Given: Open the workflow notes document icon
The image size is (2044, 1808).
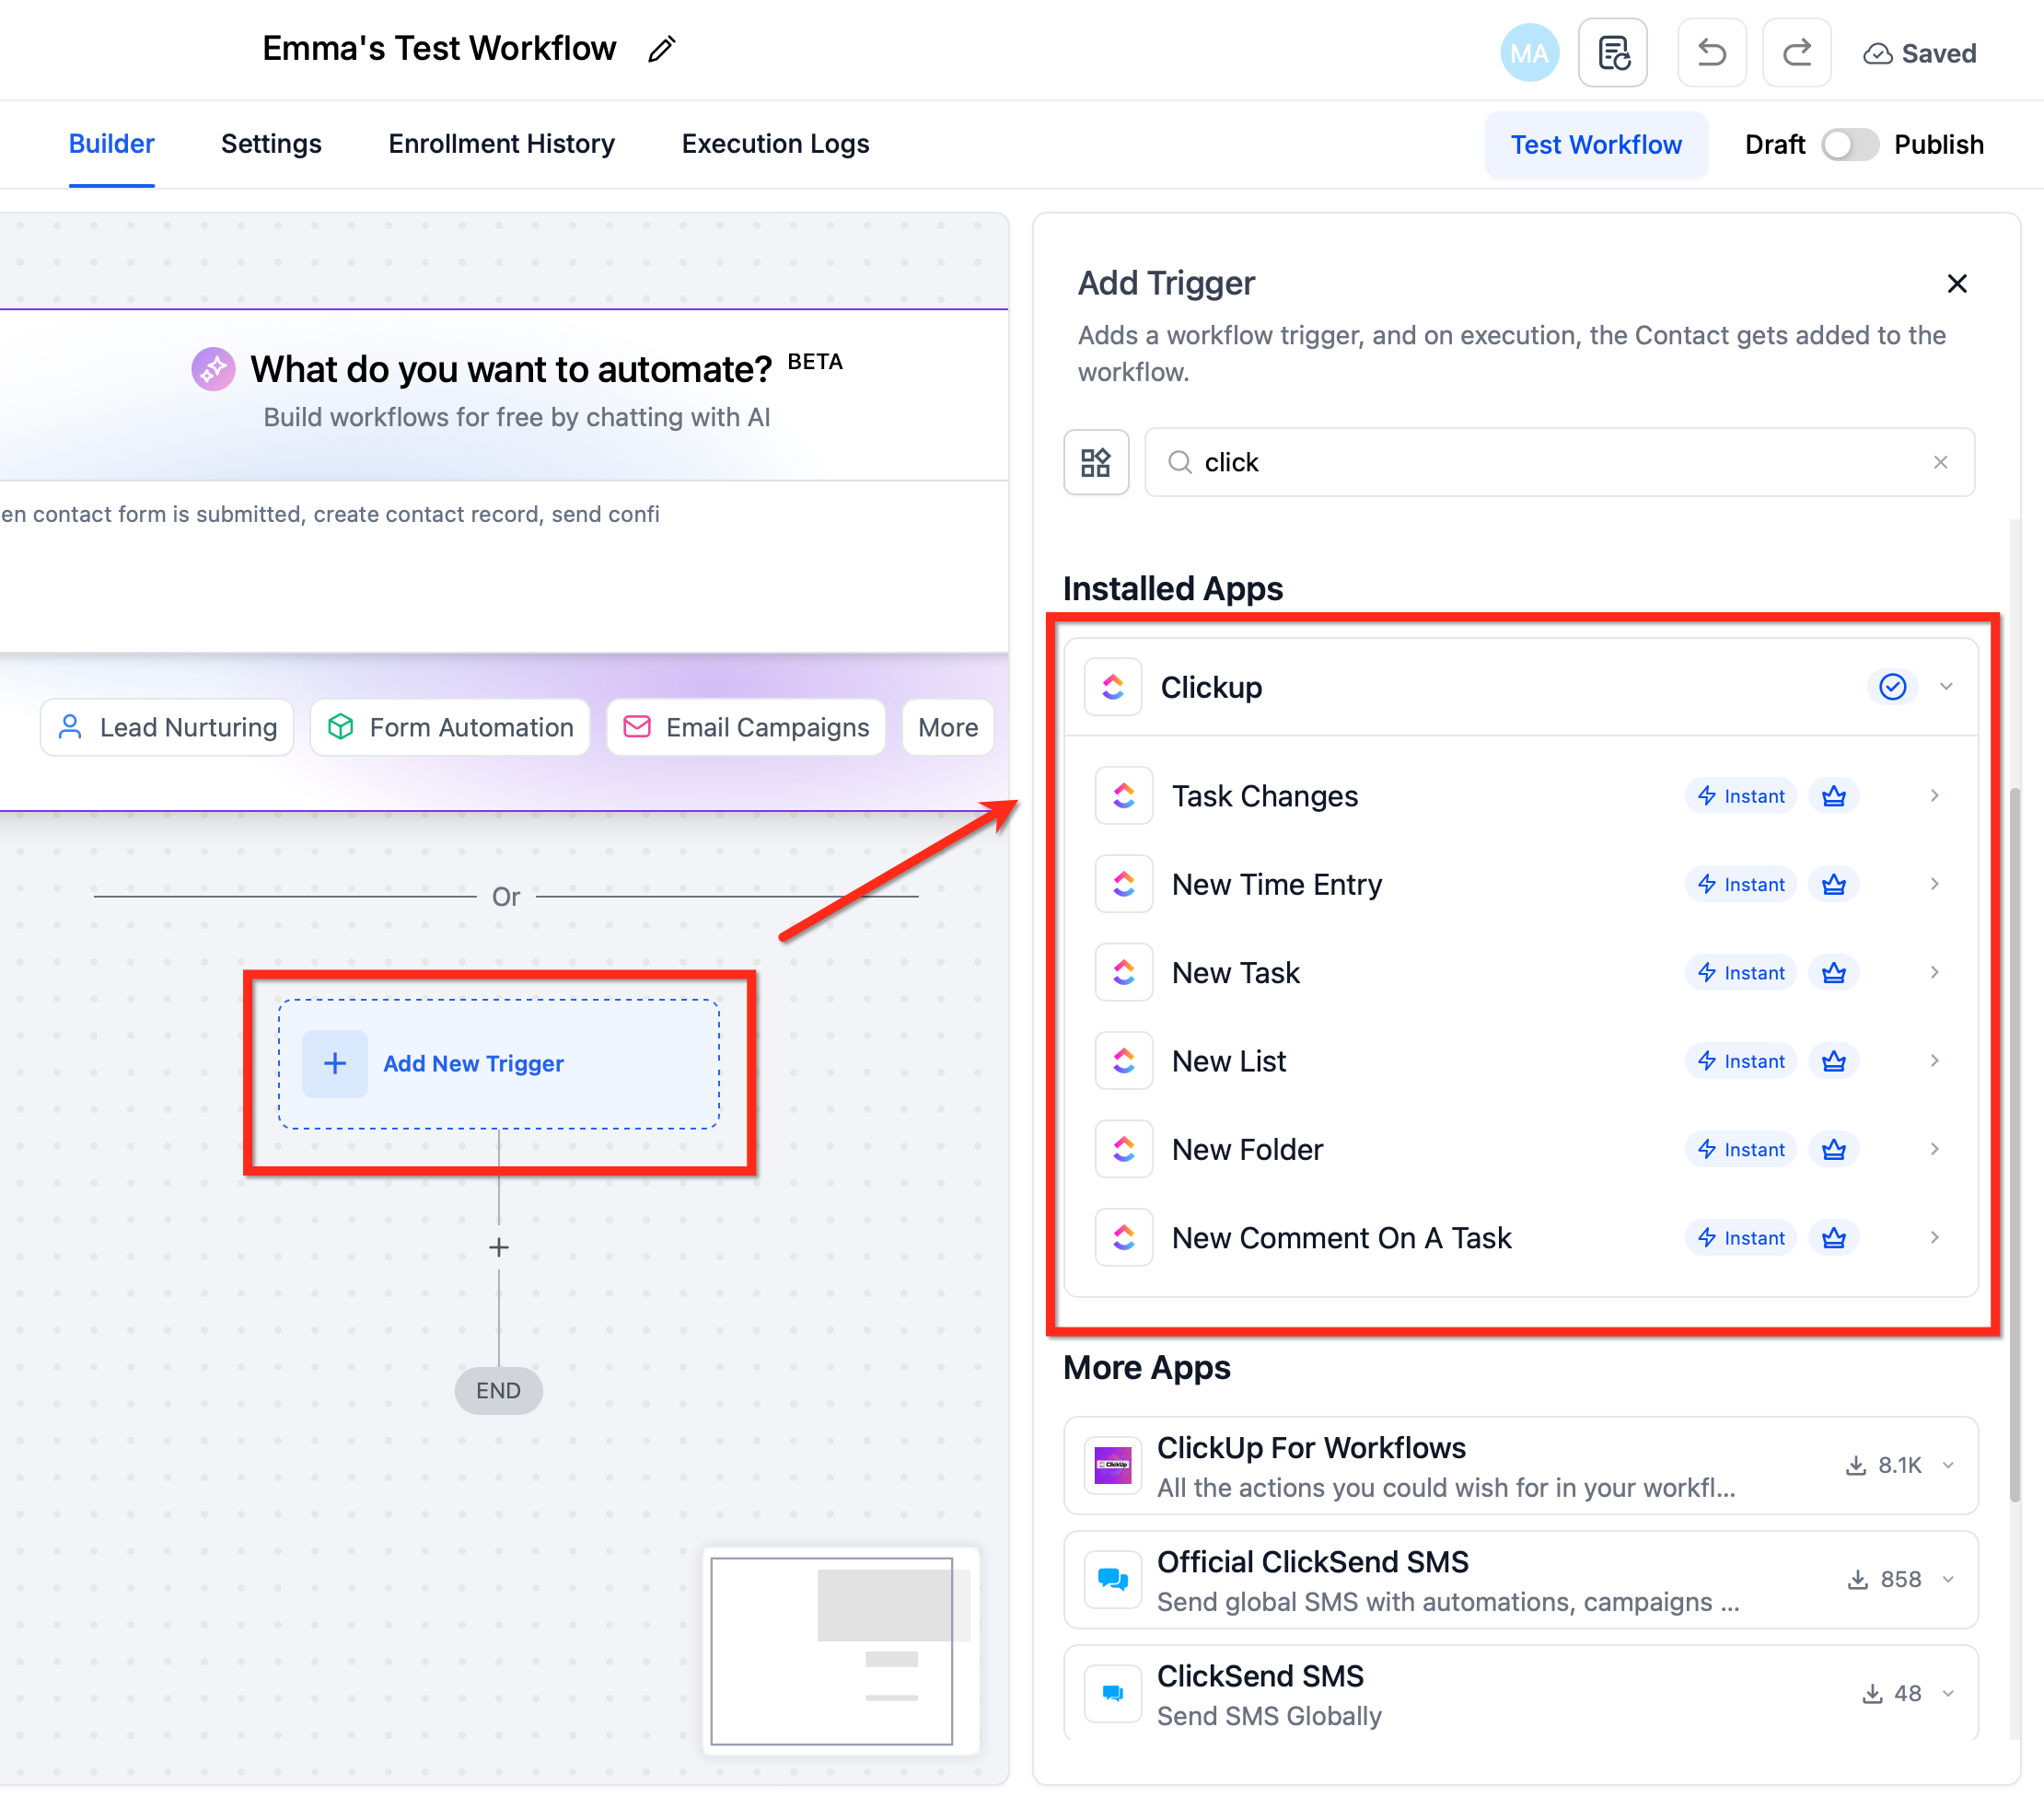Looking at the screenshot, I should [1613, 53].
